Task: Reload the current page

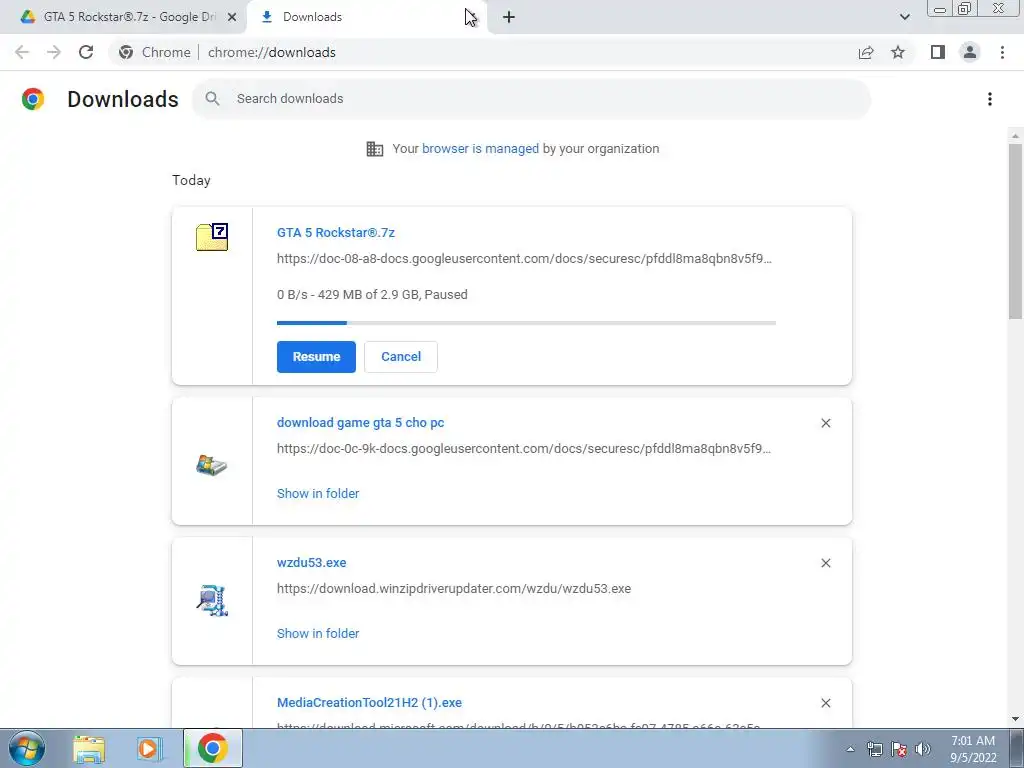Action: point(86,52)
